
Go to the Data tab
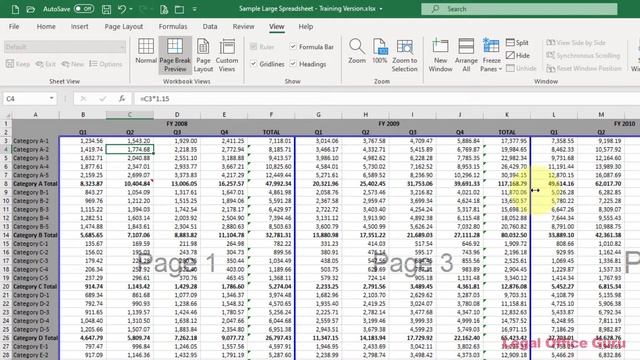point(210,27)
